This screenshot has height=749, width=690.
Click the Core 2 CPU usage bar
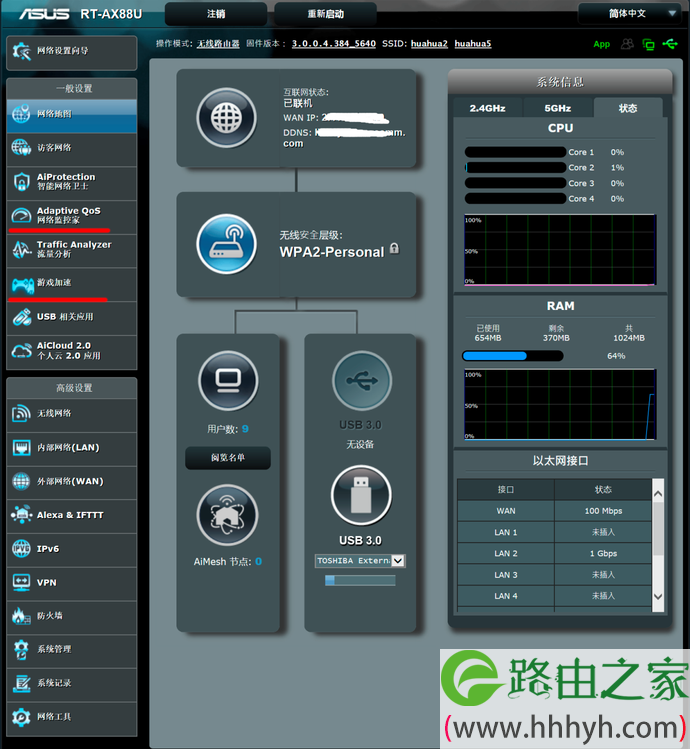[516, 168]
